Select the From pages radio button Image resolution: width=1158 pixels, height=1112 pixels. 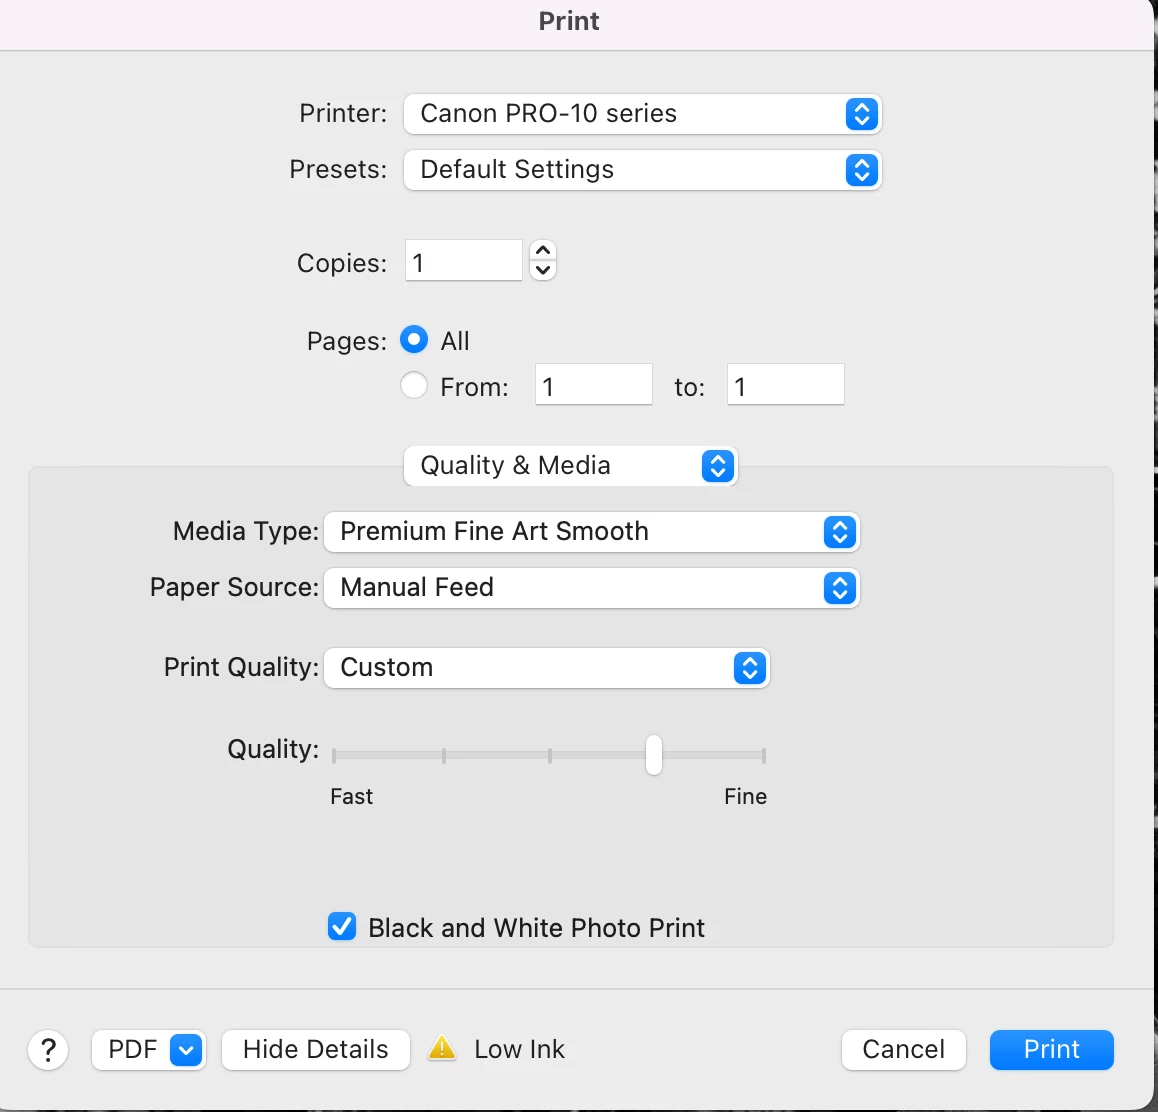click(x=414, y=386)
